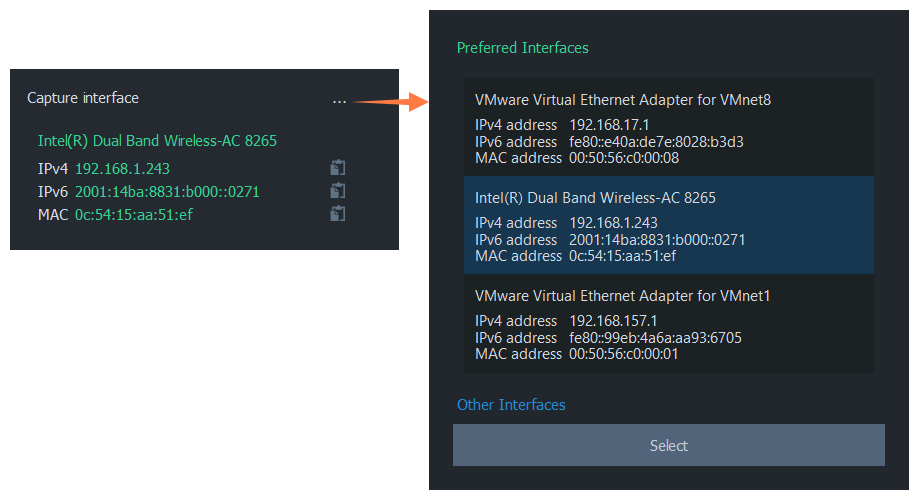Click VMnet1 IPv6 address fe80::99eb:4a6a:aa93:6705
920x497 pixels.
point(655,338)
